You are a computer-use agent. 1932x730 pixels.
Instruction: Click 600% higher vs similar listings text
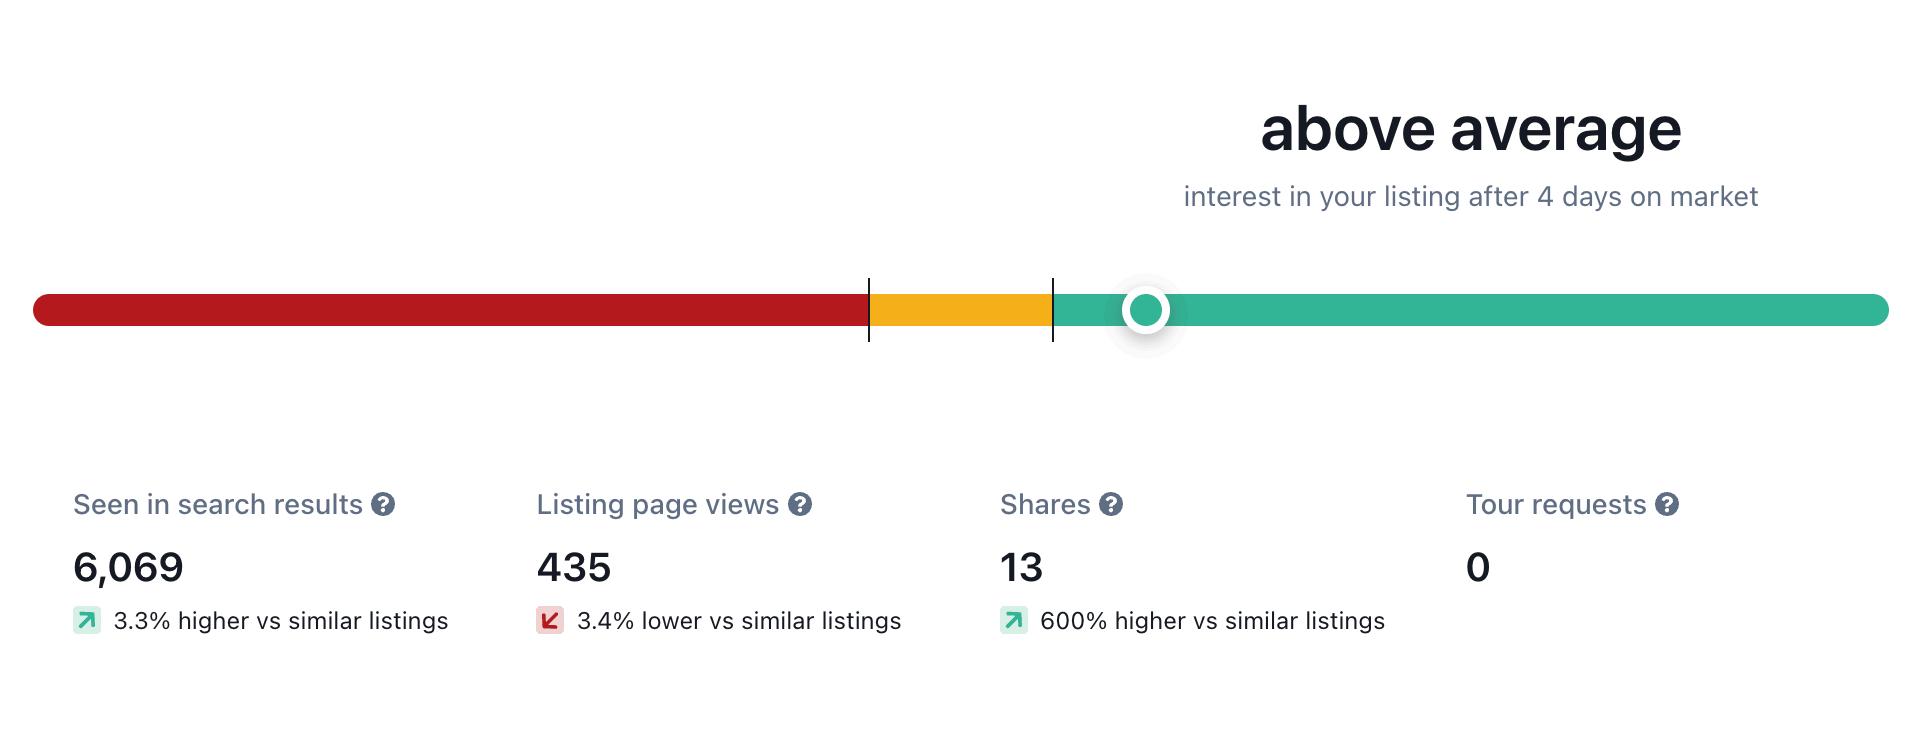pos(1212,621)
